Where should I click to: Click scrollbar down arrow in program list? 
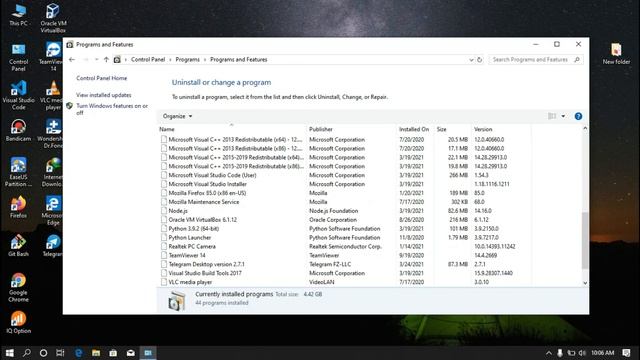point(585,283)
